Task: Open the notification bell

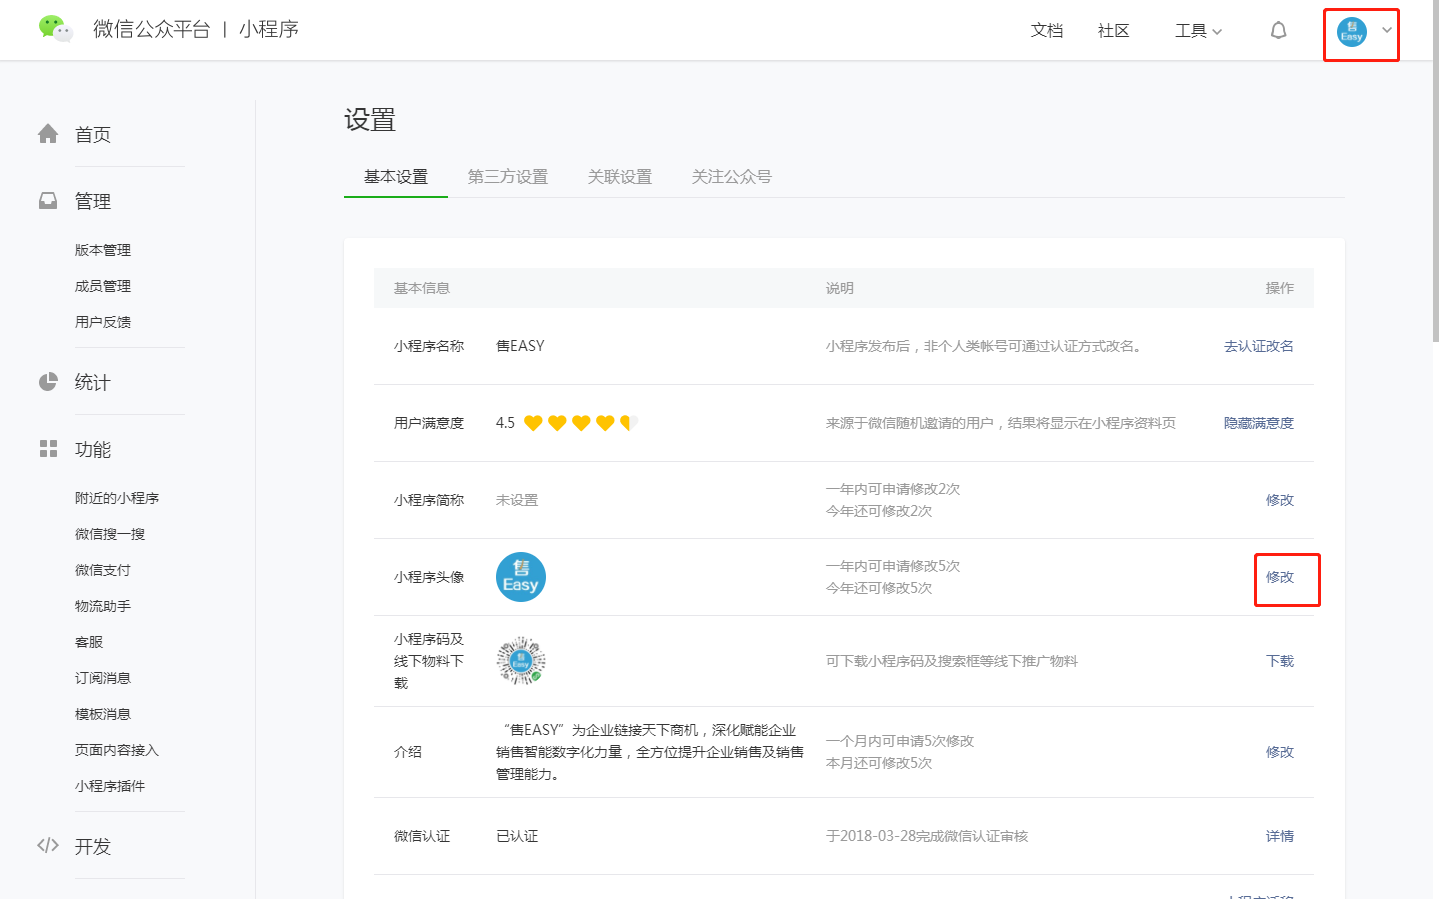Action: coord(1278,31)
